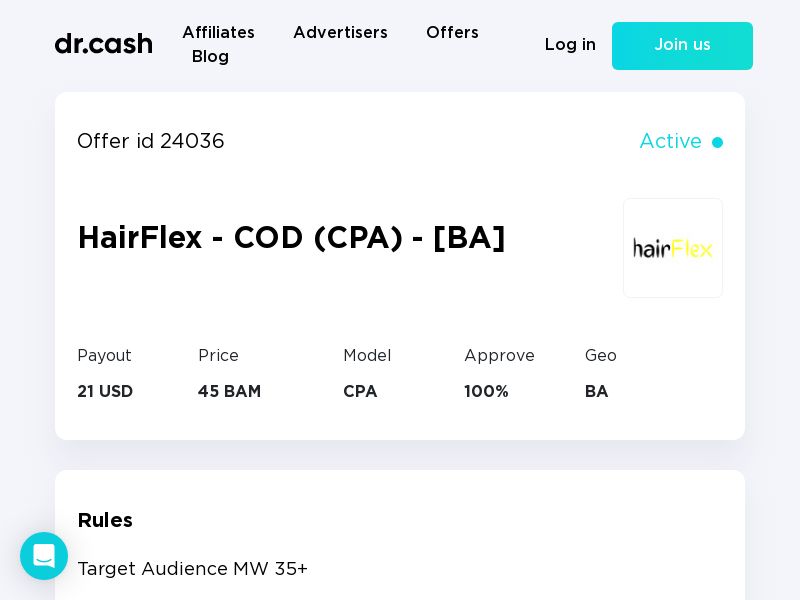Click the CPA model value

(x=360, y=391)
